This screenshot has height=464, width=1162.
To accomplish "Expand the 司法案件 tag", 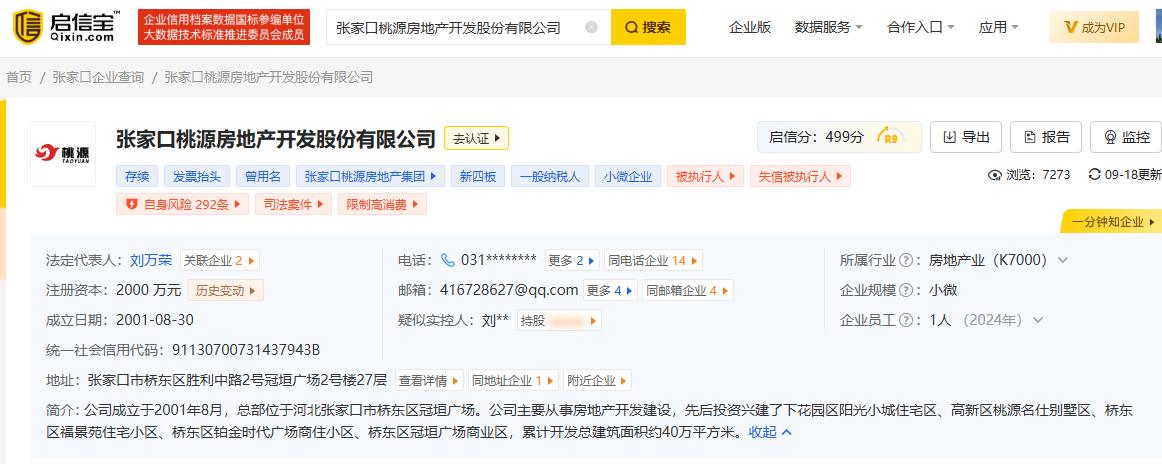I will pyautogui.click(x=293, y=205).
